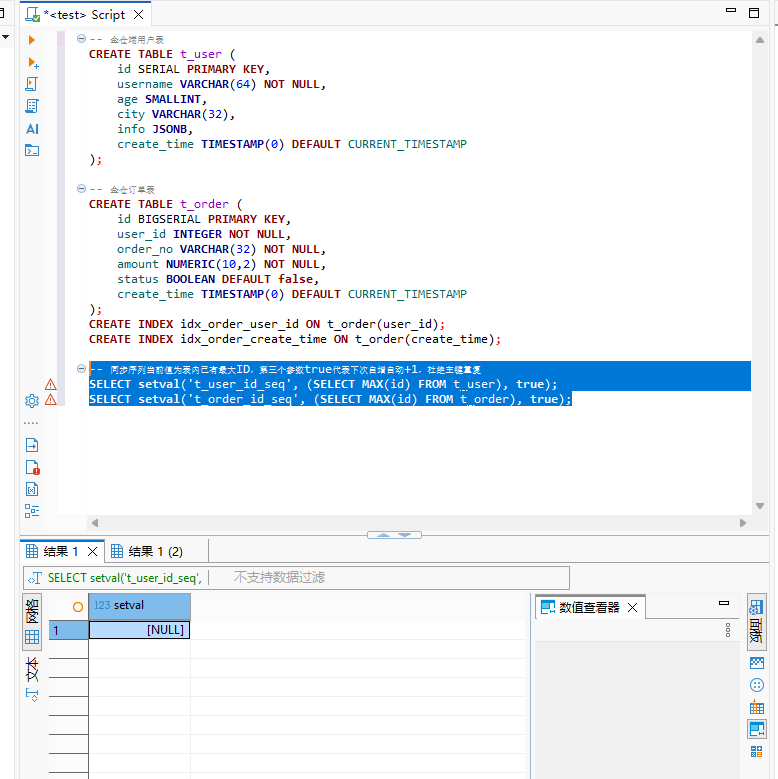The image size is (778, 779).
Task: Click the horizontal scrollbar left arrow
Action: pyautogui.click(x=95, y=523)
